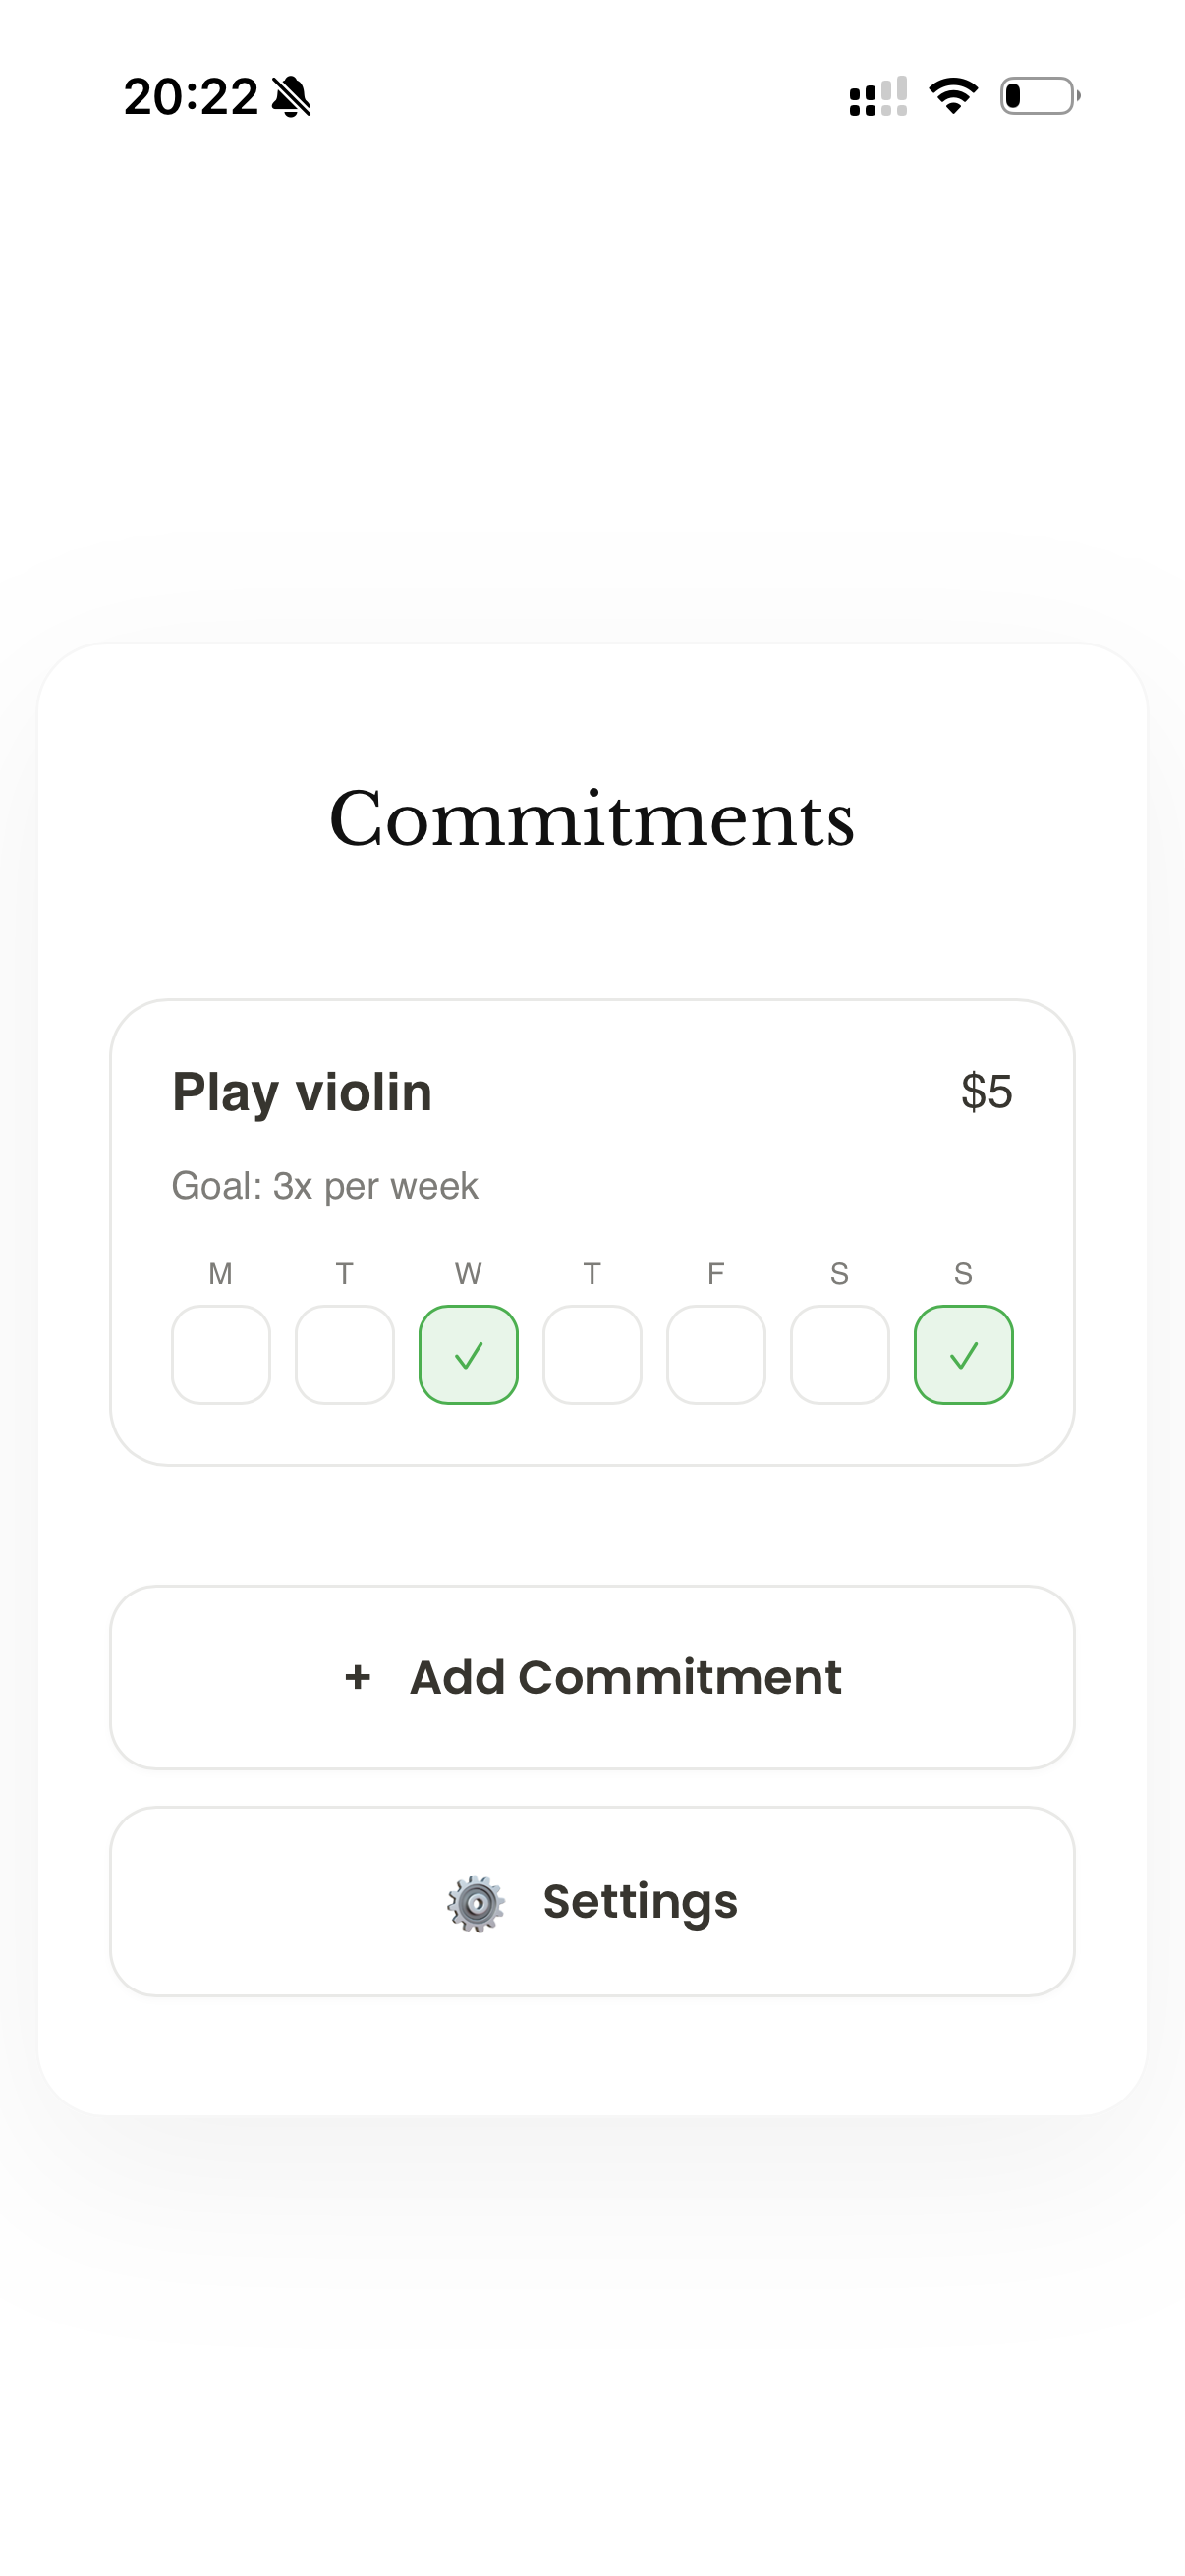Tap the Goal: 3x per week text
This screenshot has width=1185, height=2576.
(325, 1186)
